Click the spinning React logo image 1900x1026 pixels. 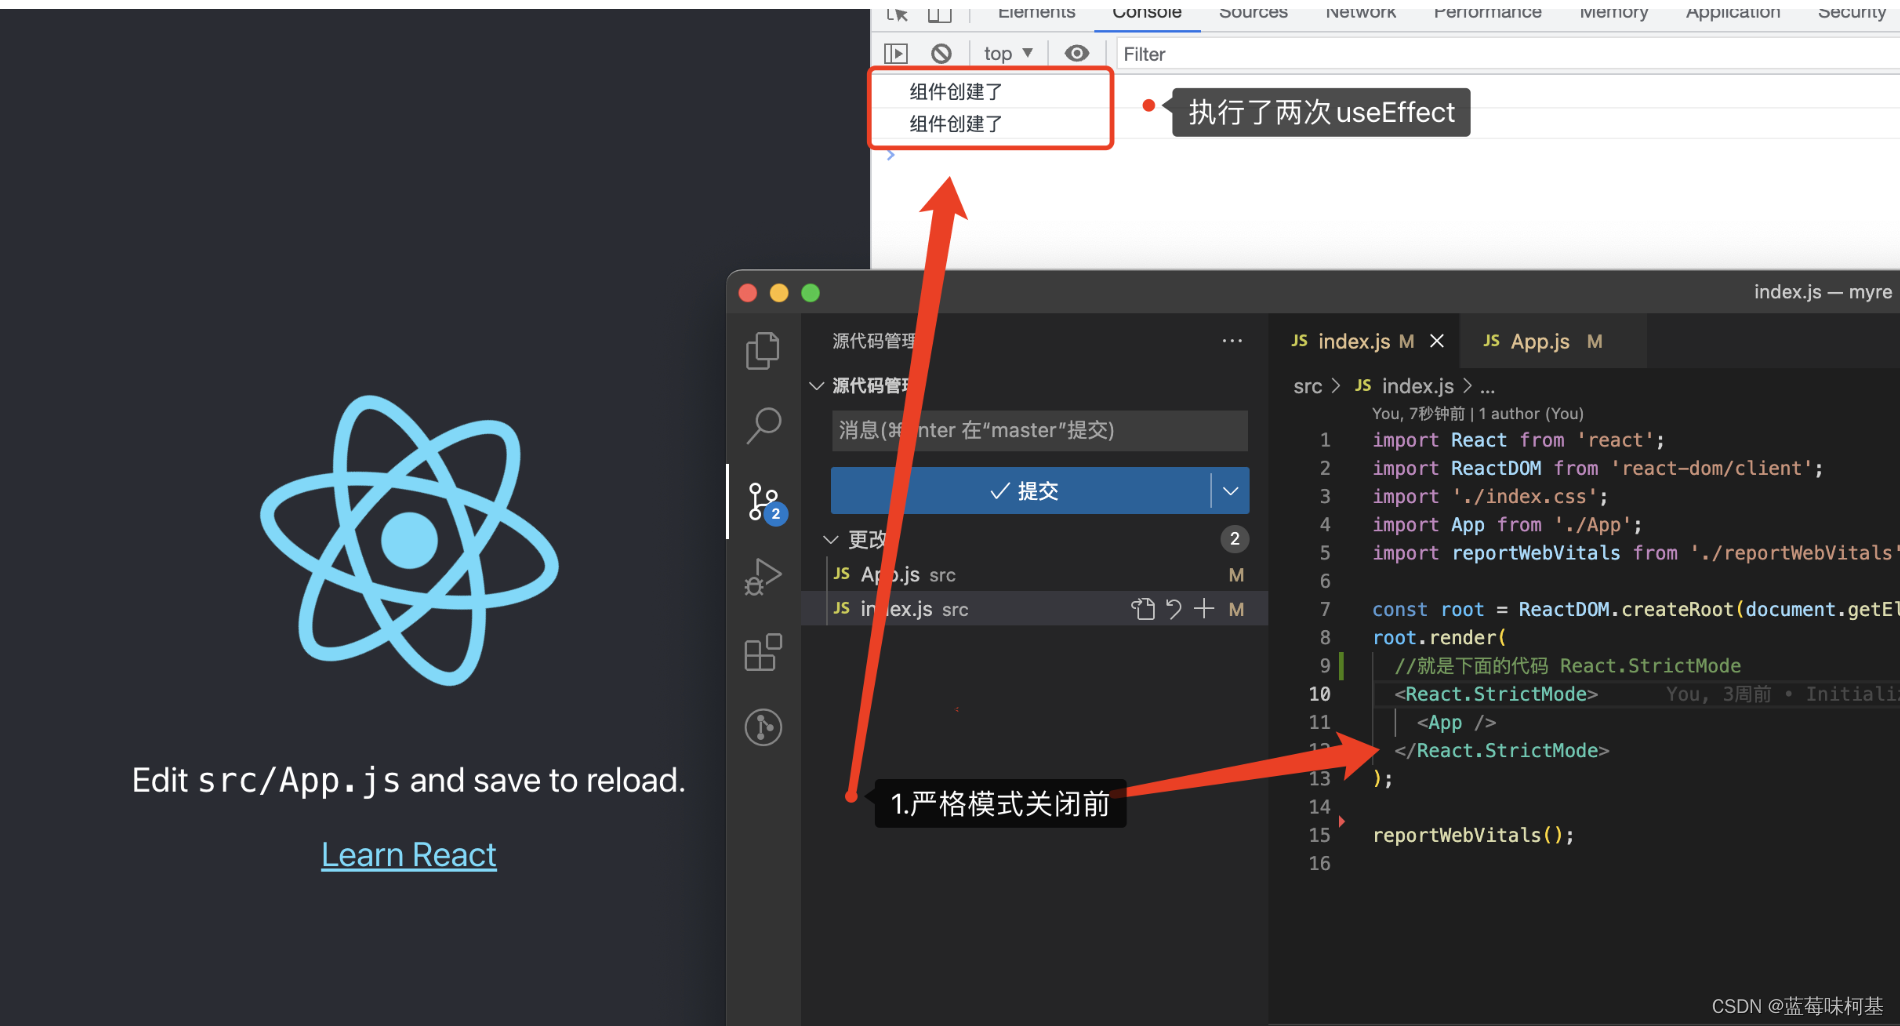pyautogui.click(x=409, y=541)
